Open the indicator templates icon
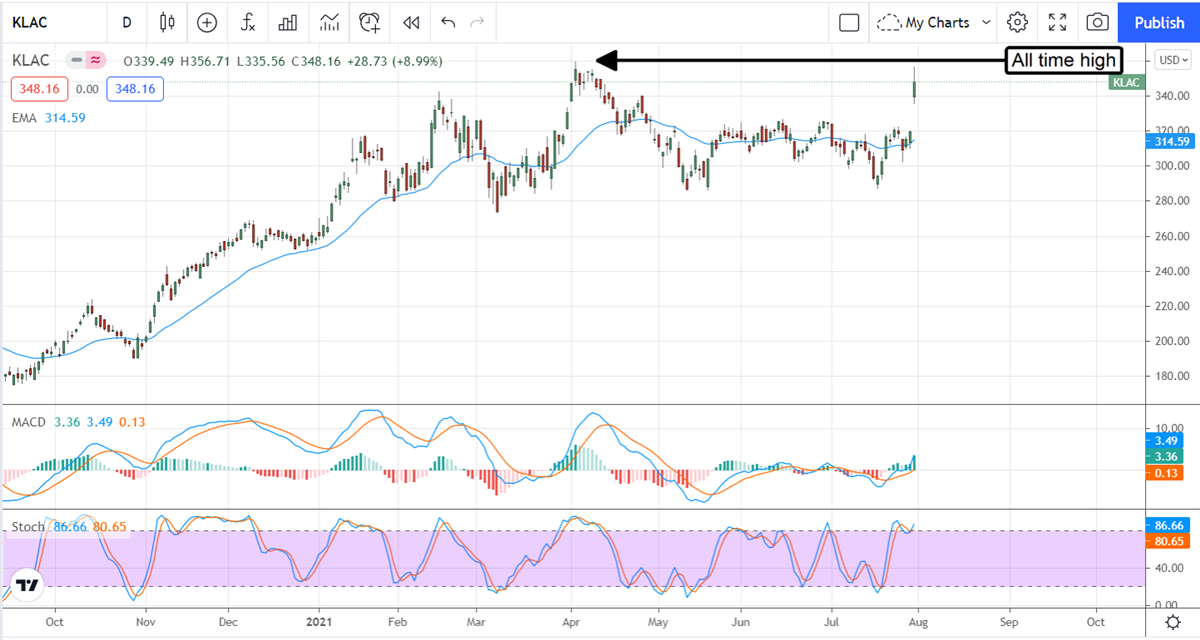The height and width of the screenshot is (640, 1200). pos(329,22)
